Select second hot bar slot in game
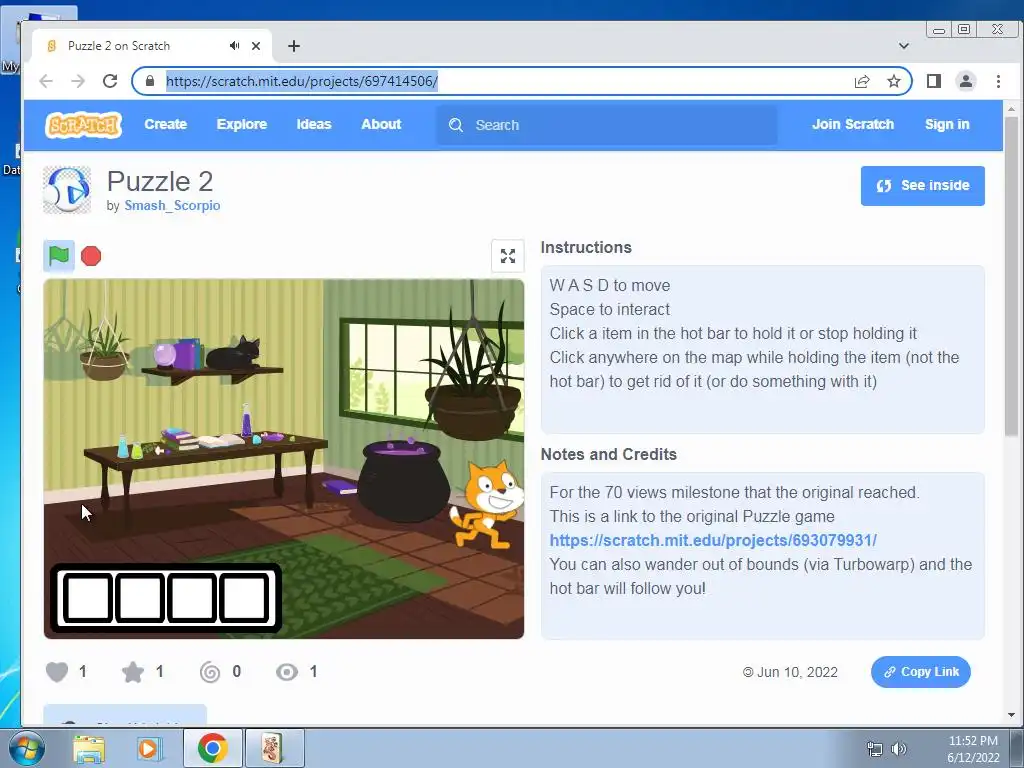The image size is (1024, 768). coord(140,598)
